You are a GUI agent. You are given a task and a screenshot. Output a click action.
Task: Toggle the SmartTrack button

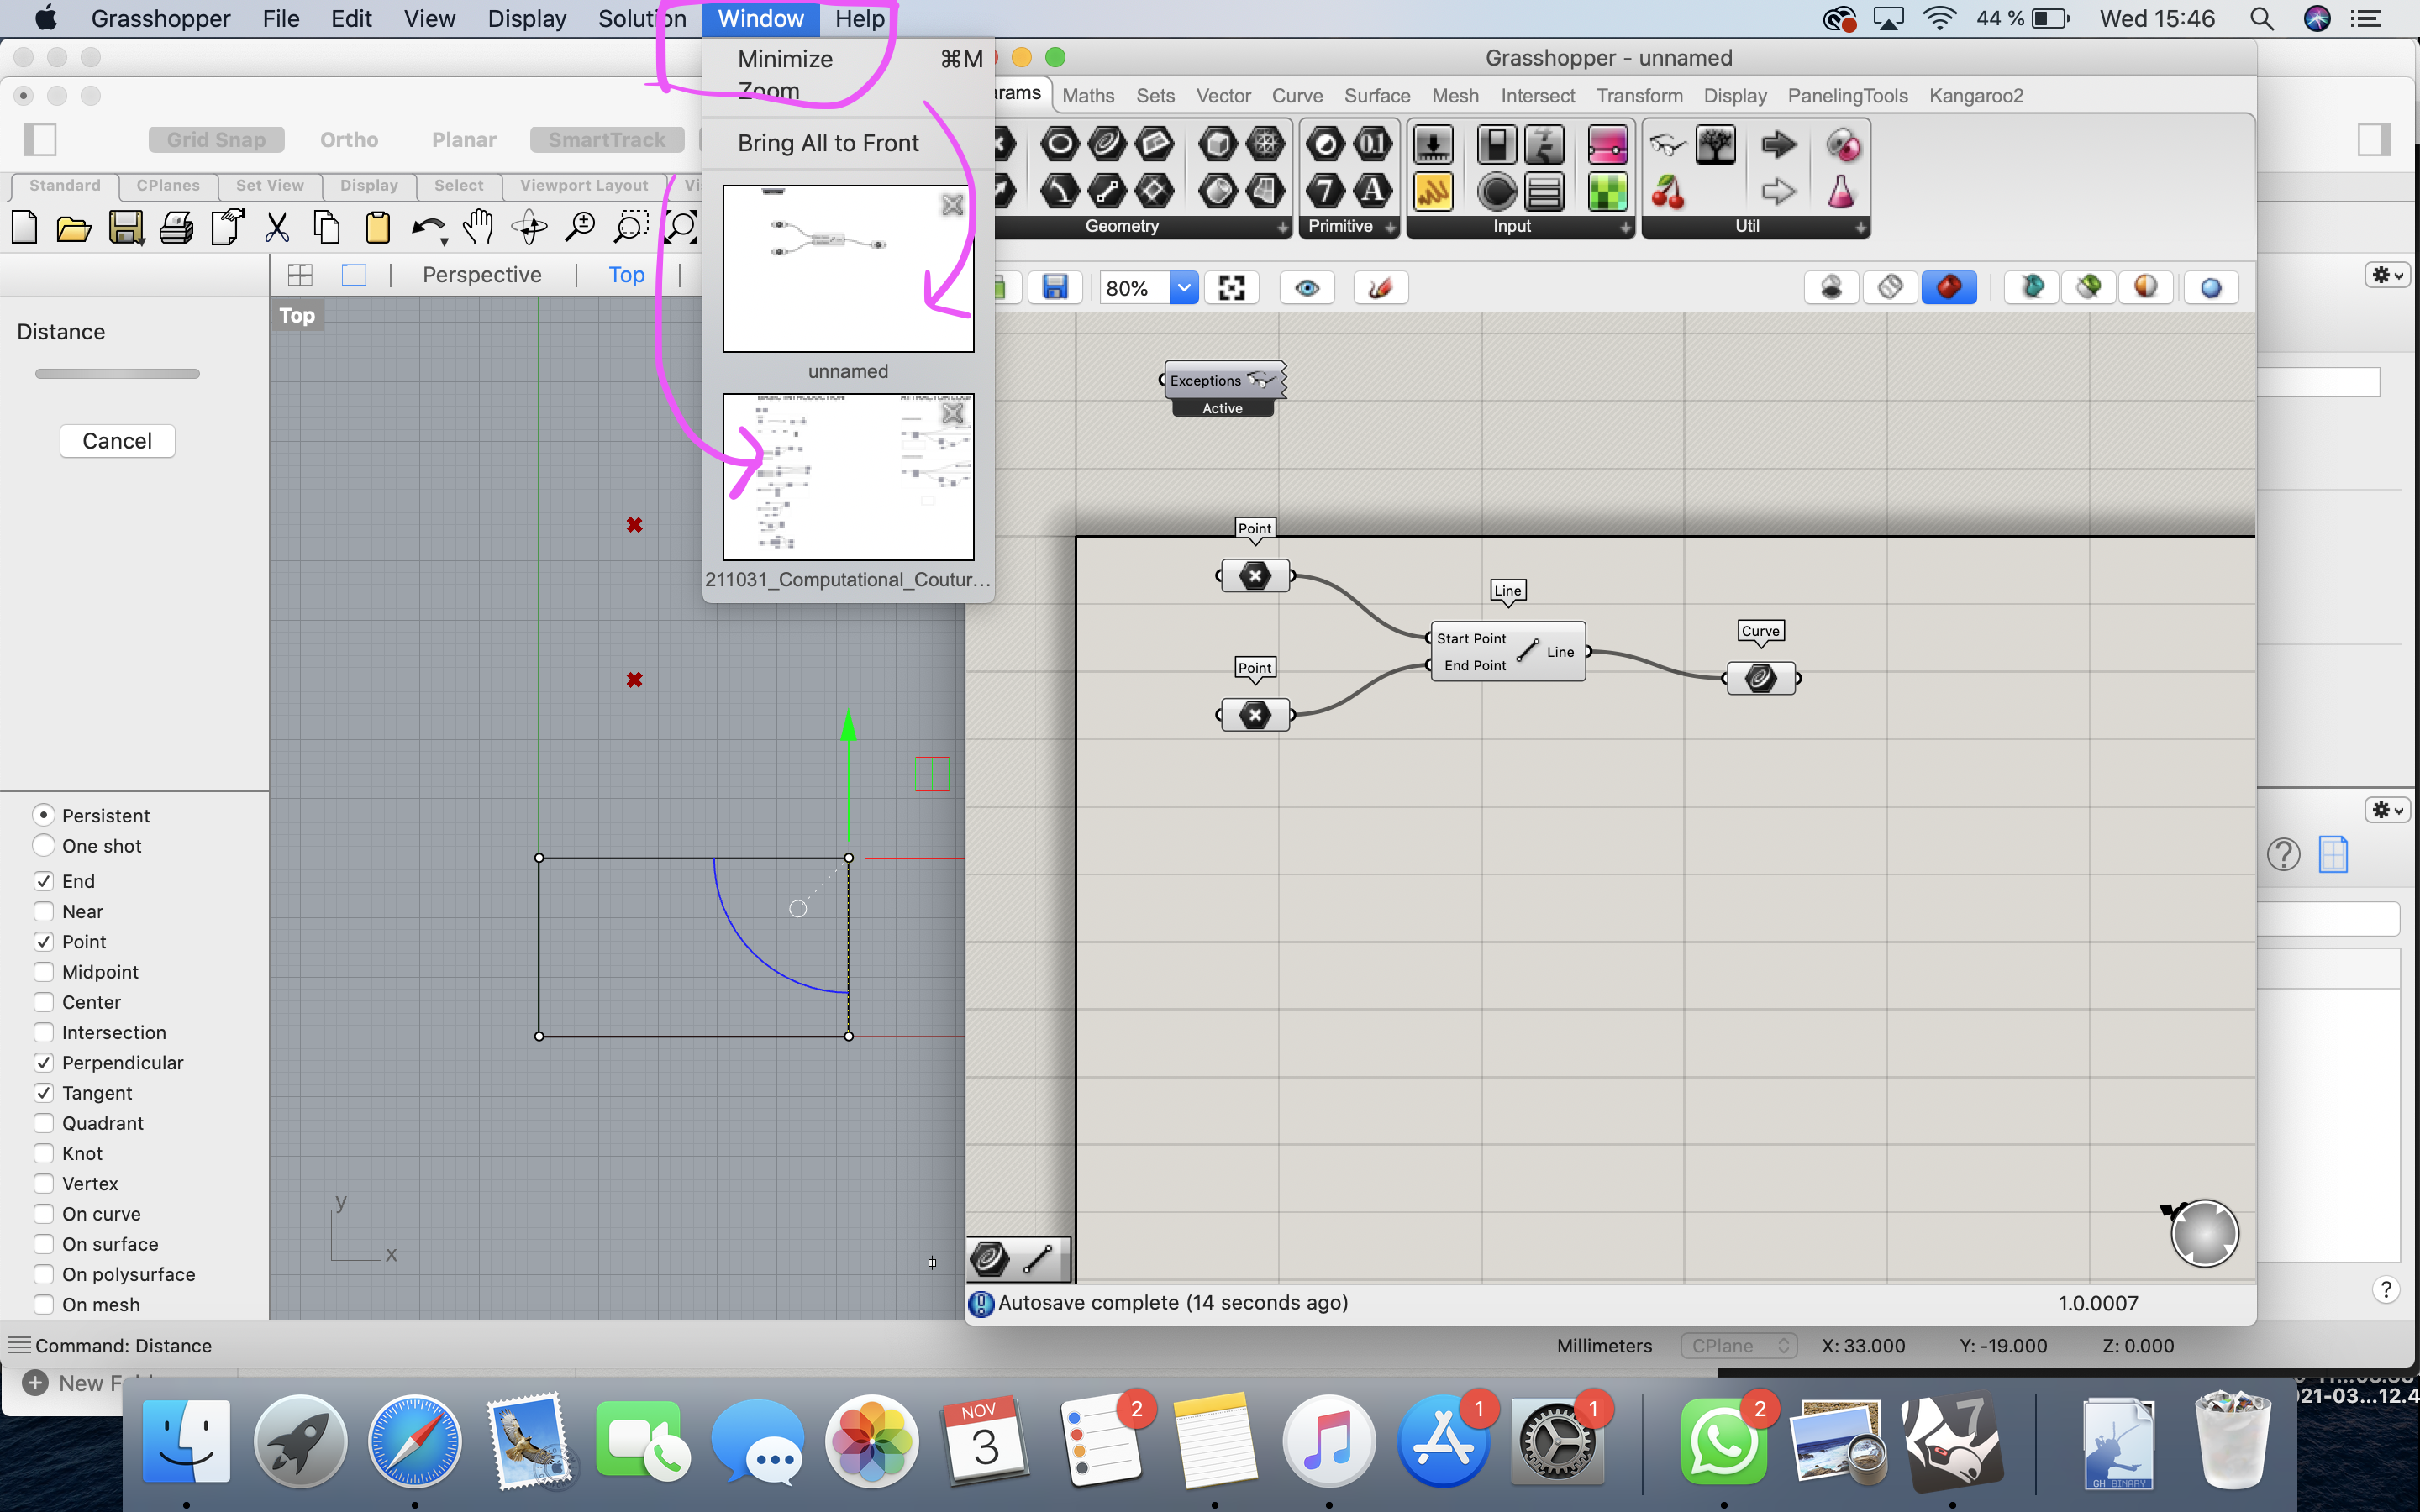607,139
